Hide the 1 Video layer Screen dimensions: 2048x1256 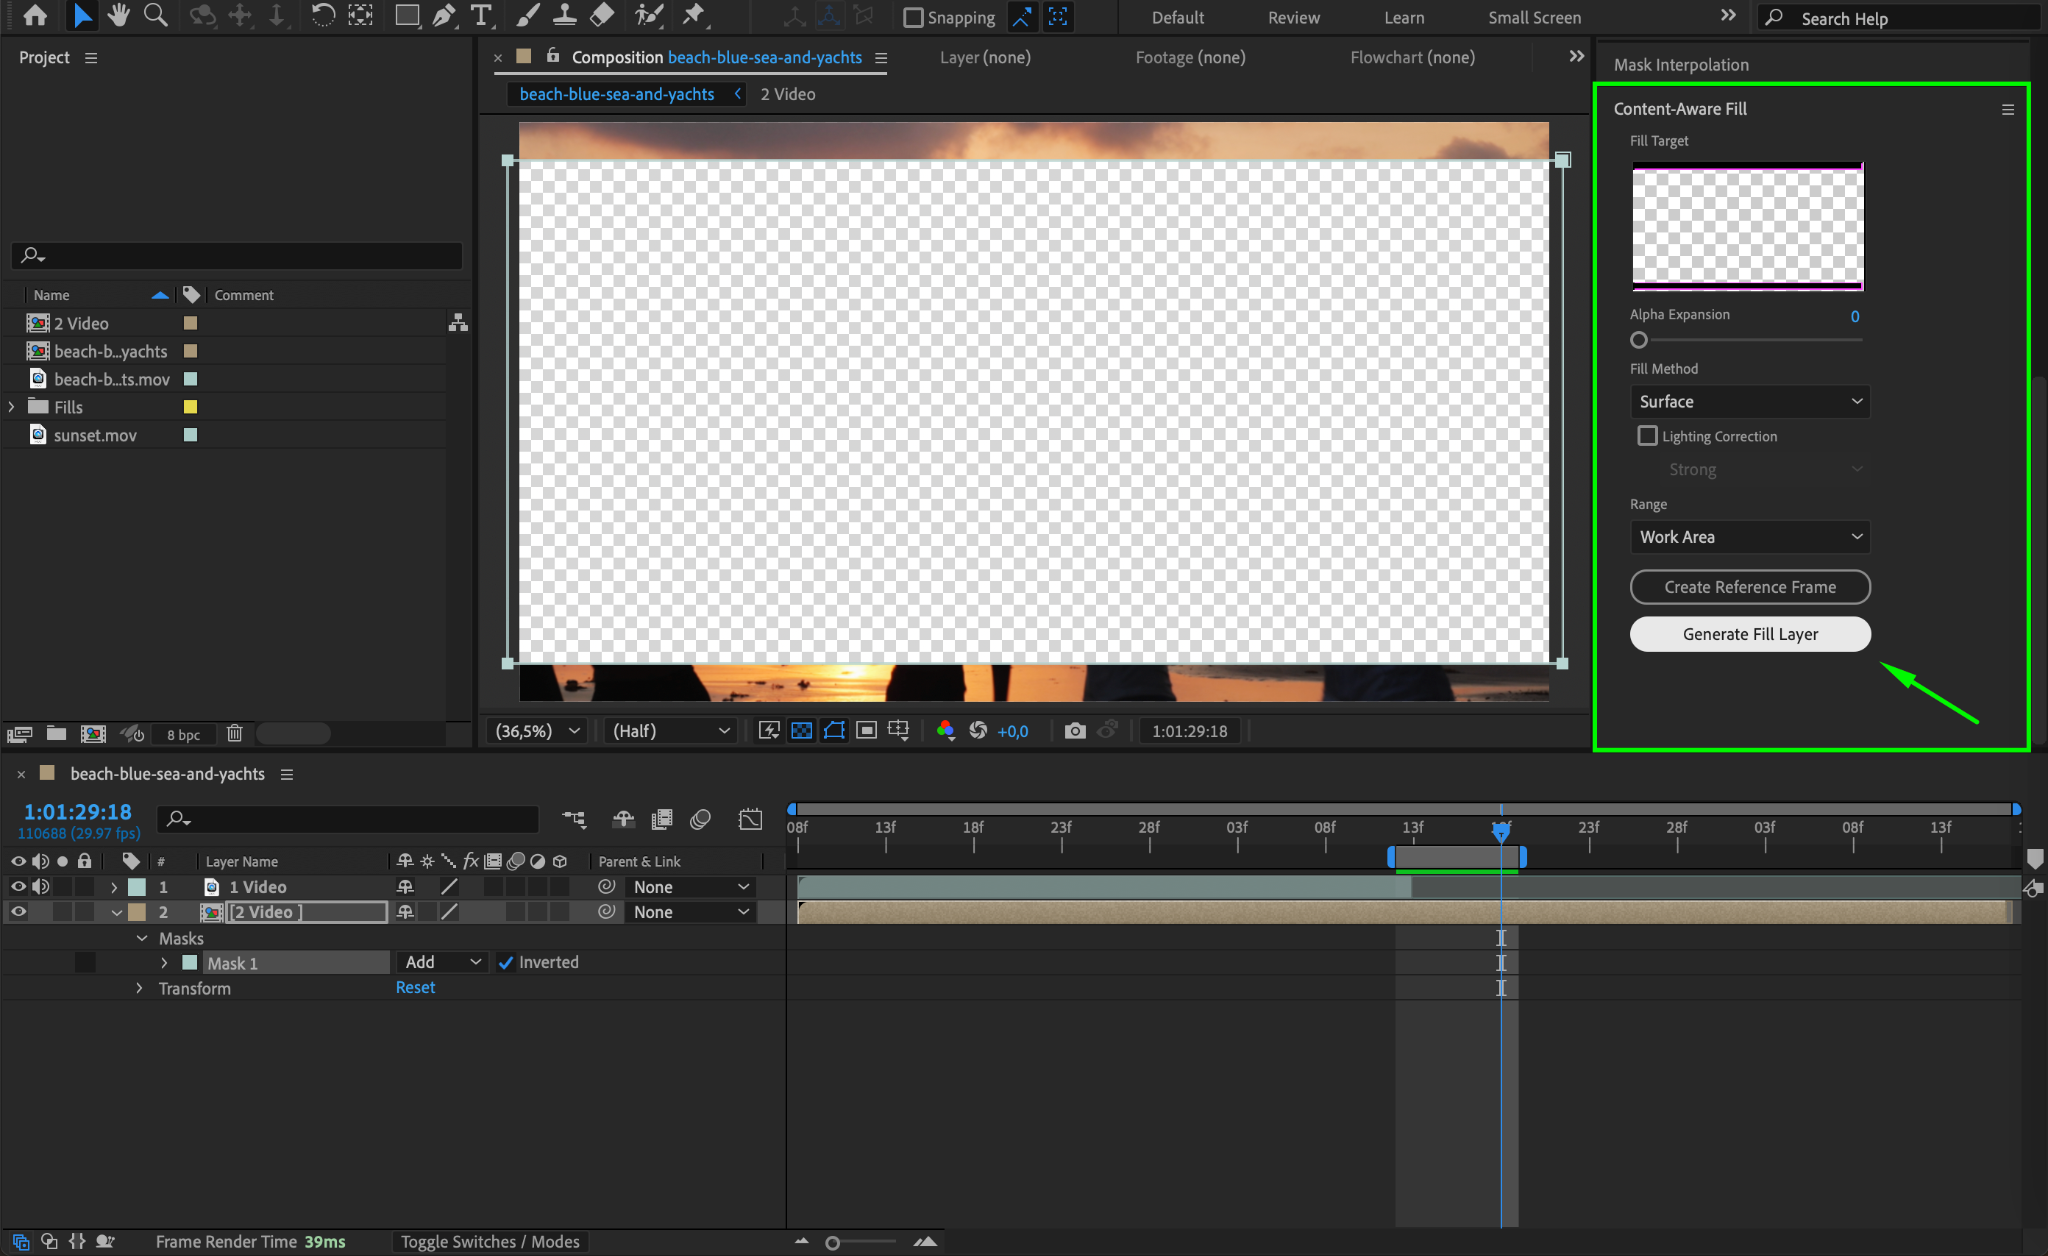point(18,887)
